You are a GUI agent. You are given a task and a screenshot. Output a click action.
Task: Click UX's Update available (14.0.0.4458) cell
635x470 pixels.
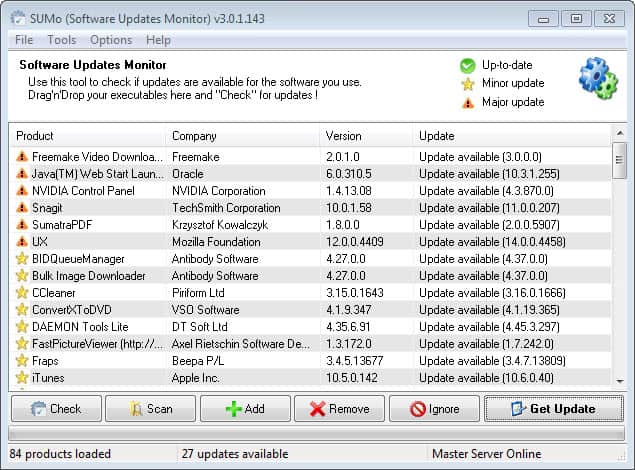tap(492, 242)
